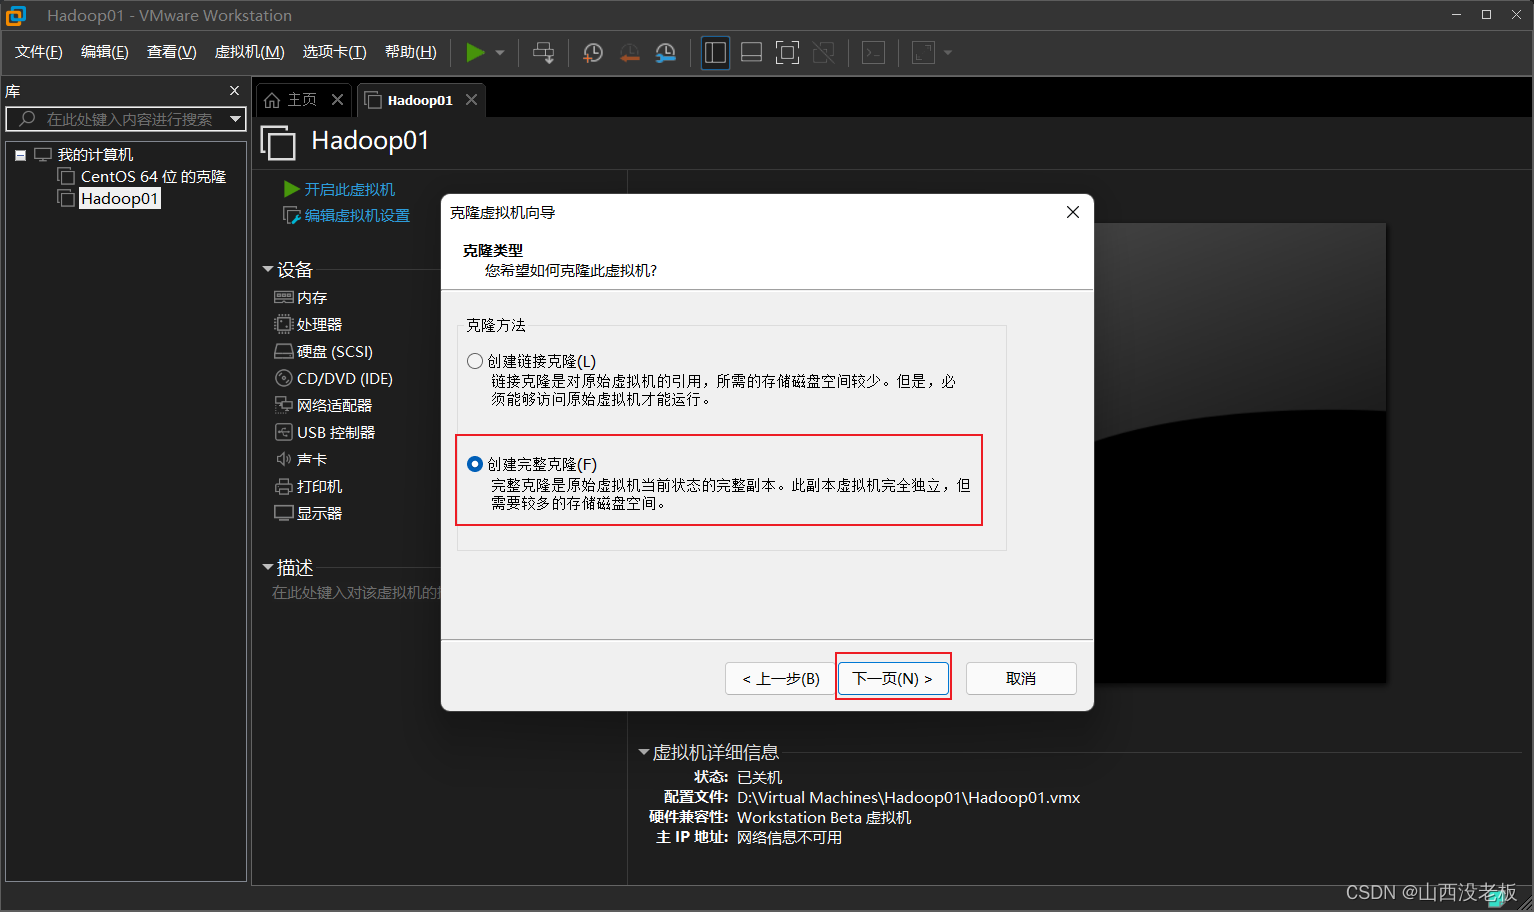The image size is (1534, 912).
Task: Click Send Ctrl+Alt+Del toolbar icon
Action: [543, 53]
